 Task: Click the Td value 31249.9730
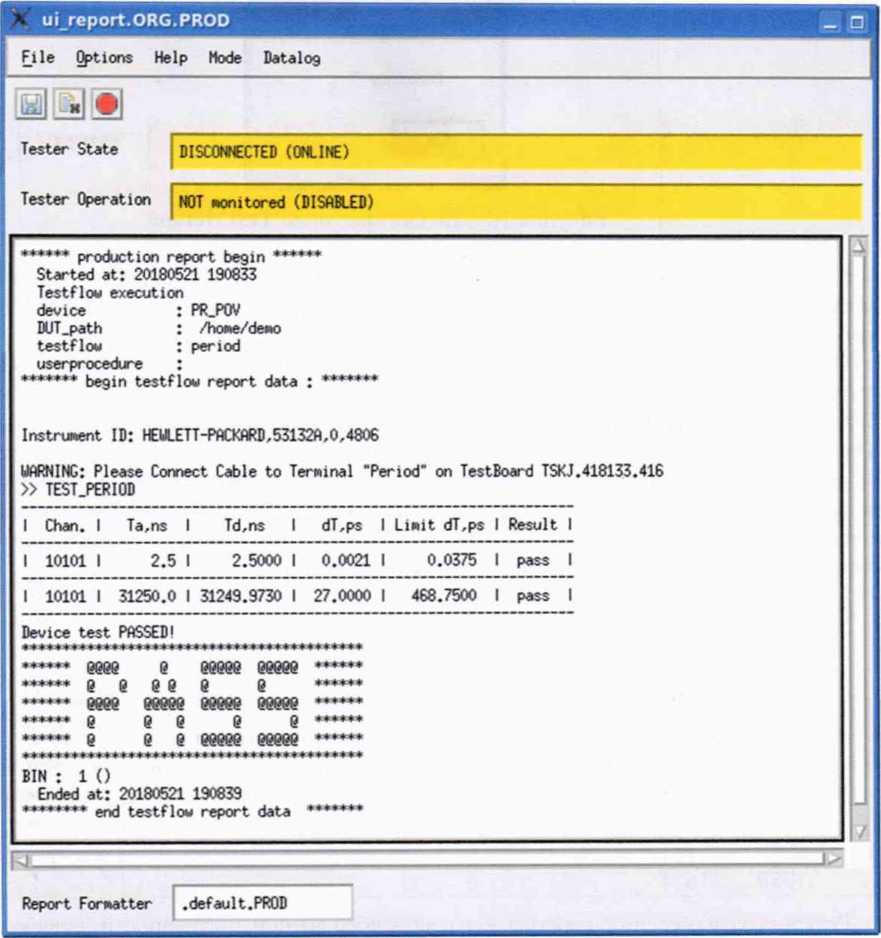[x=240, y=596]
